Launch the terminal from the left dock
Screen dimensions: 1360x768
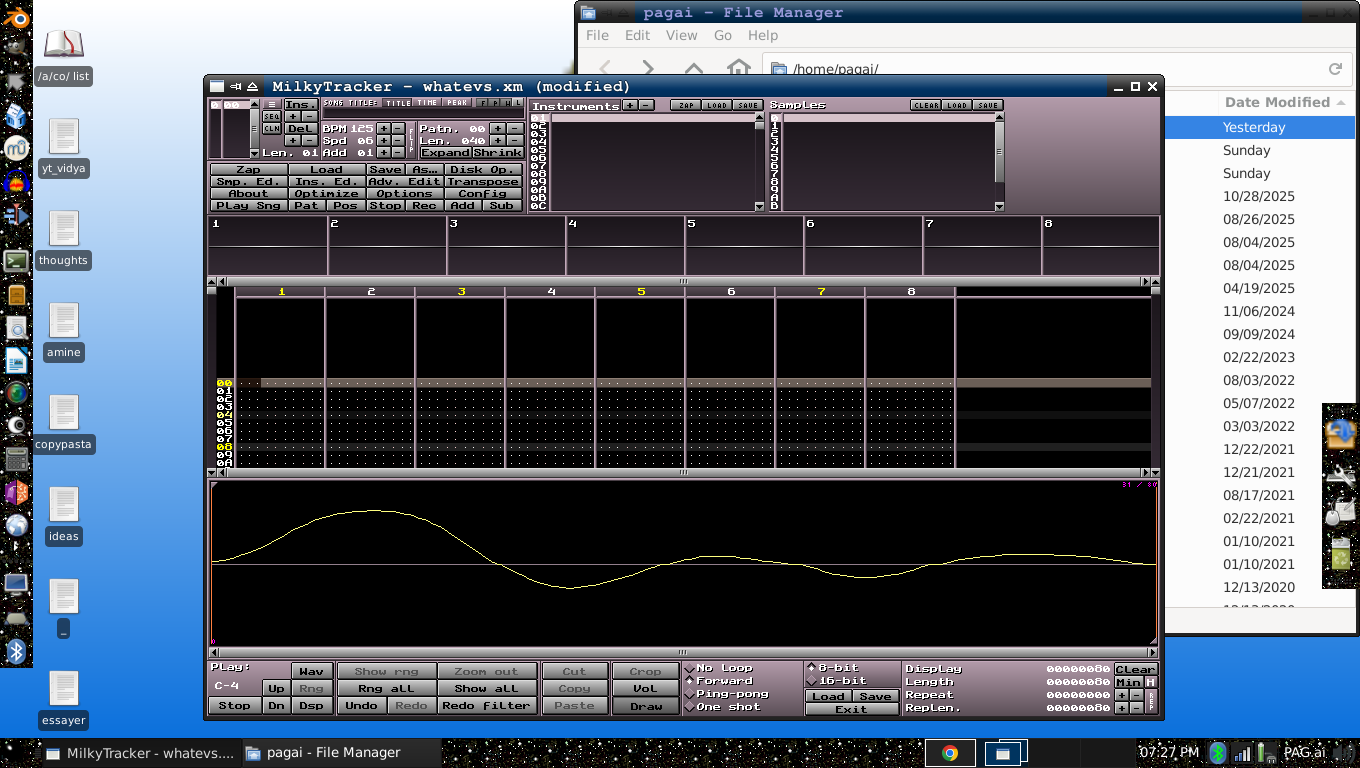(x=16, y=262)
